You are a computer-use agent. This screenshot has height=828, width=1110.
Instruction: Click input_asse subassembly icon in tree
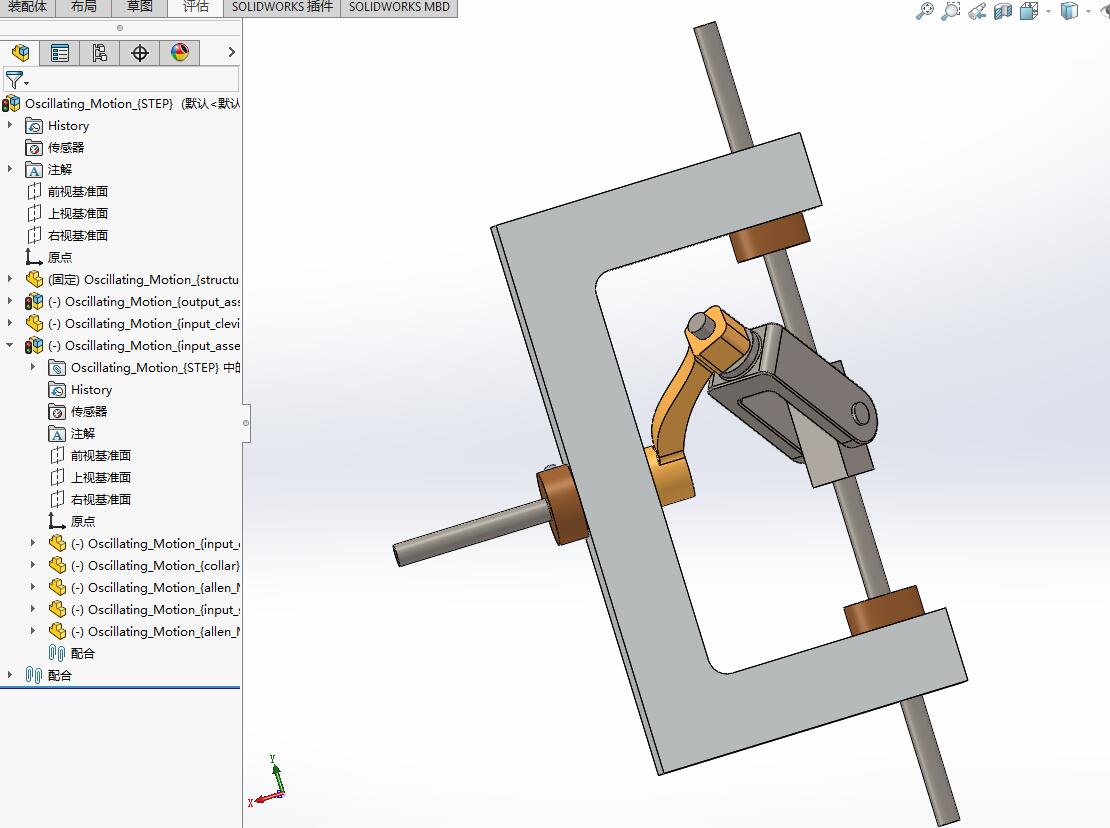(34, 345)
